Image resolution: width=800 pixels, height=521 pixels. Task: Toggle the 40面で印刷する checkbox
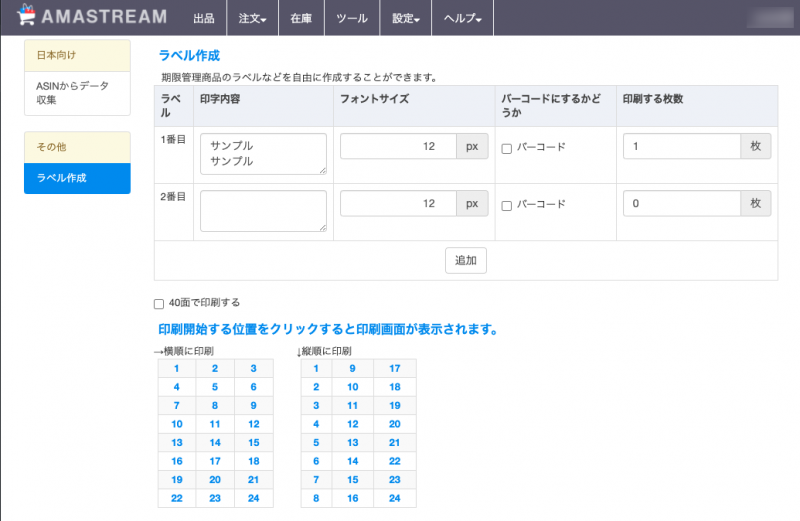(159, 304)
